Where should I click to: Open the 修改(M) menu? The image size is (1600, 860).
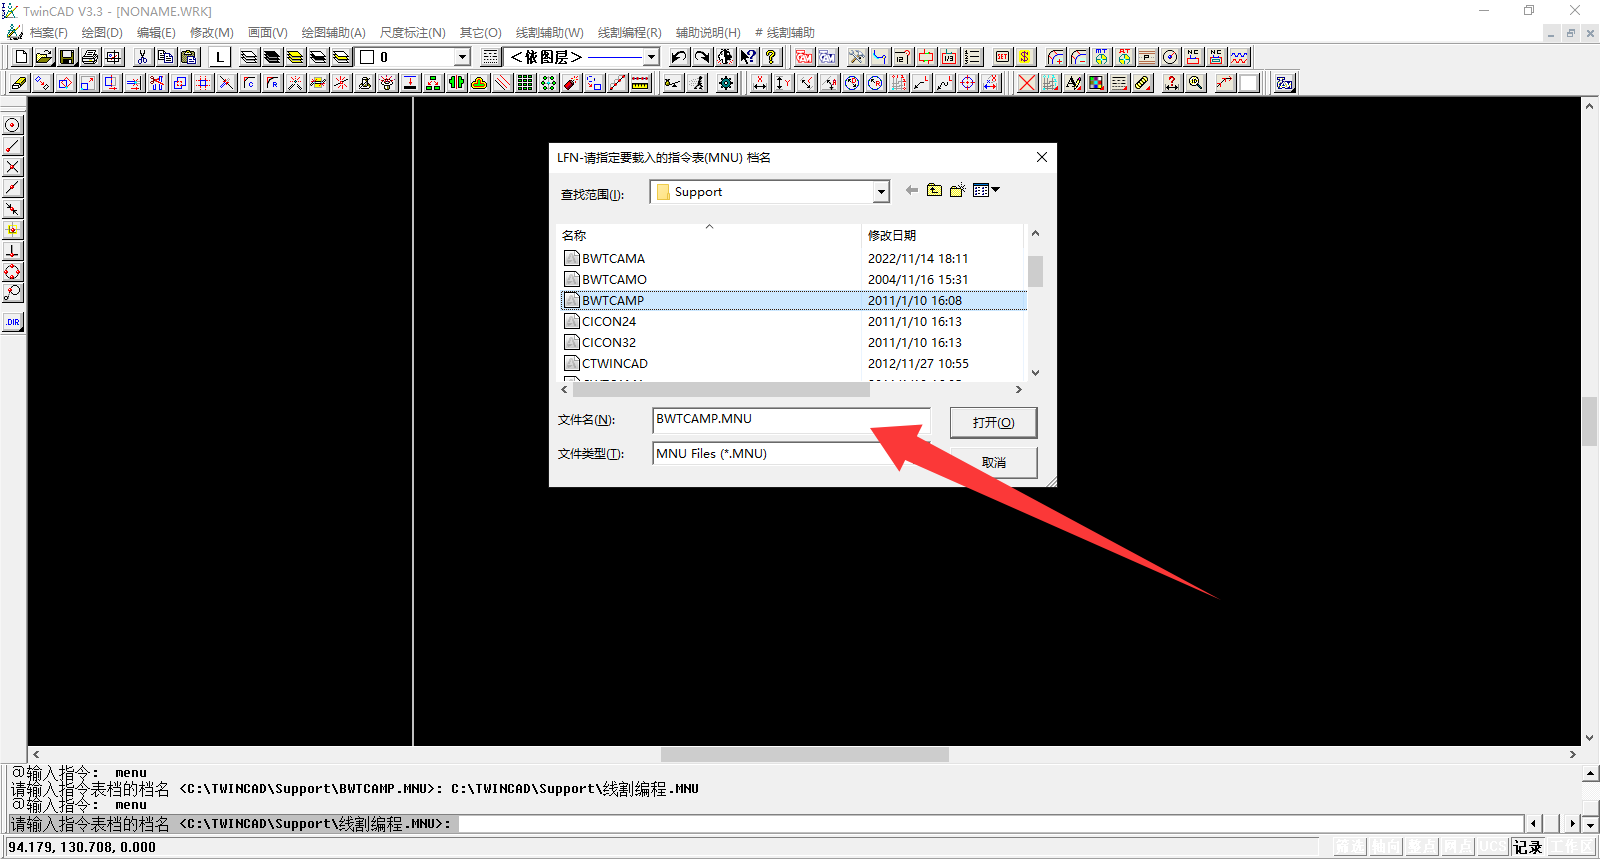point(212,33)
